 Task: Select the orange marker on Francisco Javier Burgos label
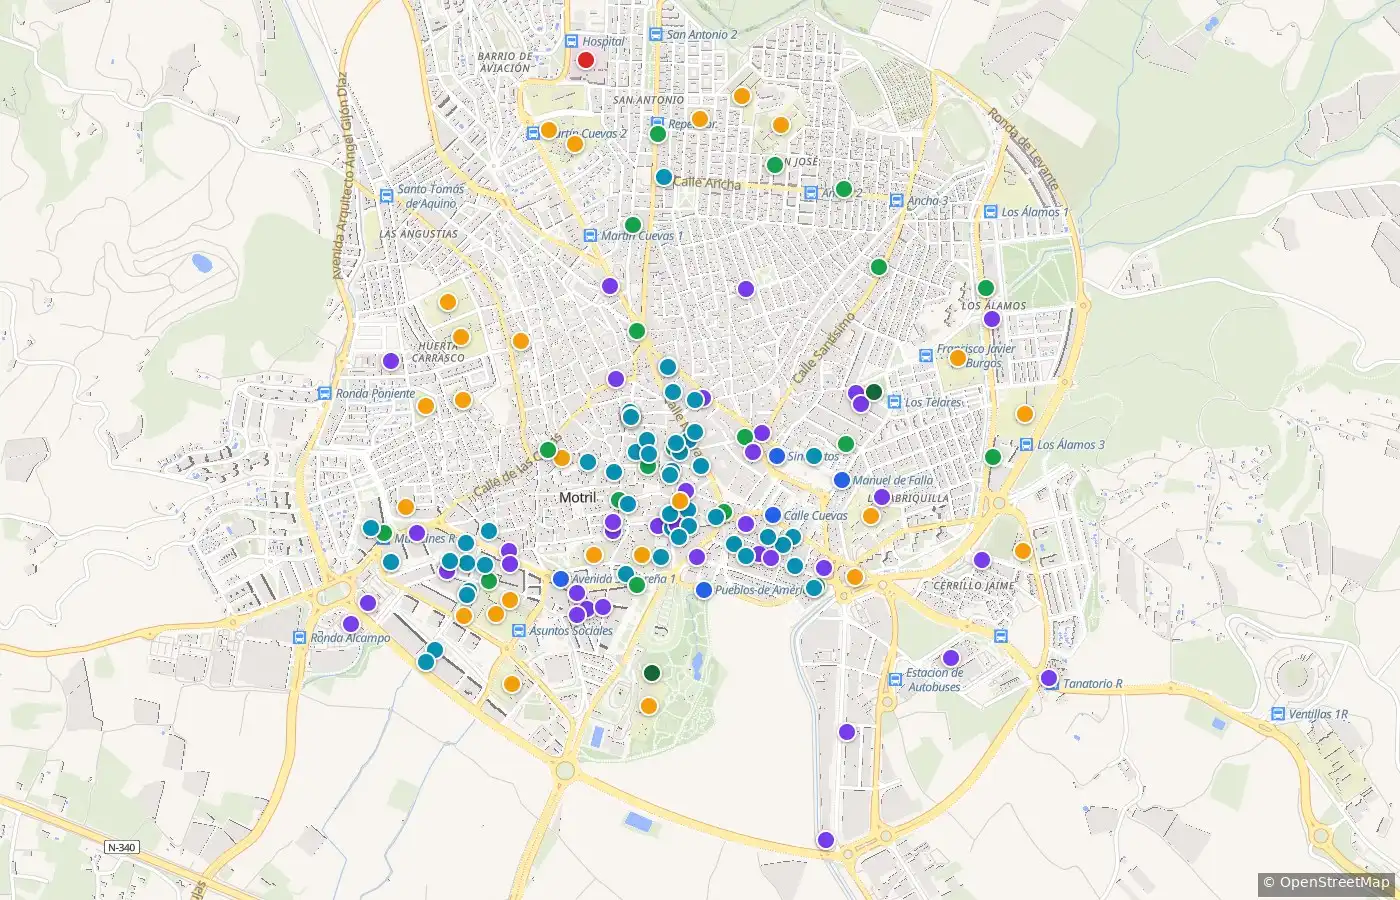coord(957,358)
